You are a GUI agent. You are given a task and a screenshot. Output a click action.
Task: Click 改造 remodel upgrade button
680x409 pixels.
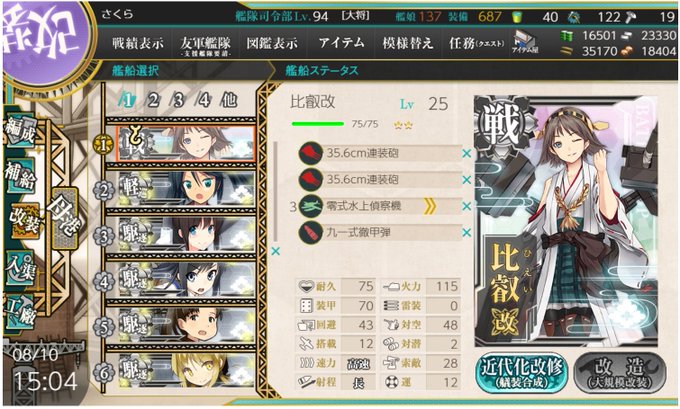pyautogui.click(x=620, y=373)
